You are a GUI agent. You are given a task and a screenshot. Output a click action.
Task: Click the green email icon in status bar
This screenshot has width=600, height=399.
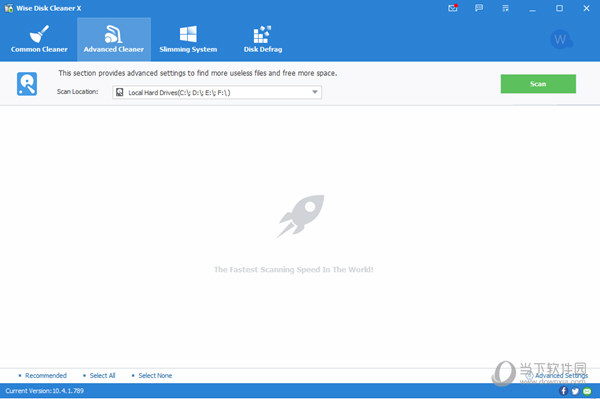point(587,391)
